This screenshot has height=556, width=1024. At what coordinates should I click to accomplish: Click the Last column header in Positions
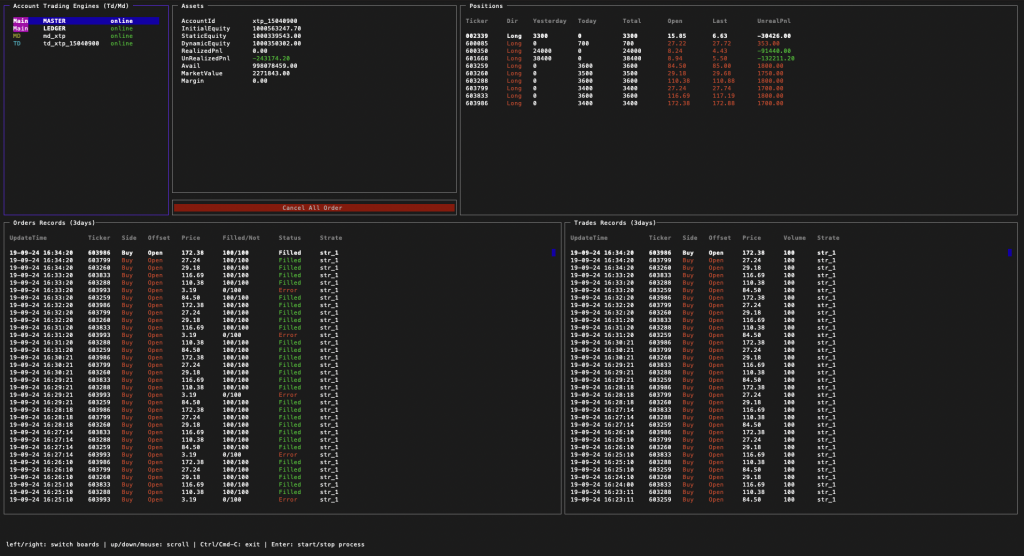(x=720, y=21)
